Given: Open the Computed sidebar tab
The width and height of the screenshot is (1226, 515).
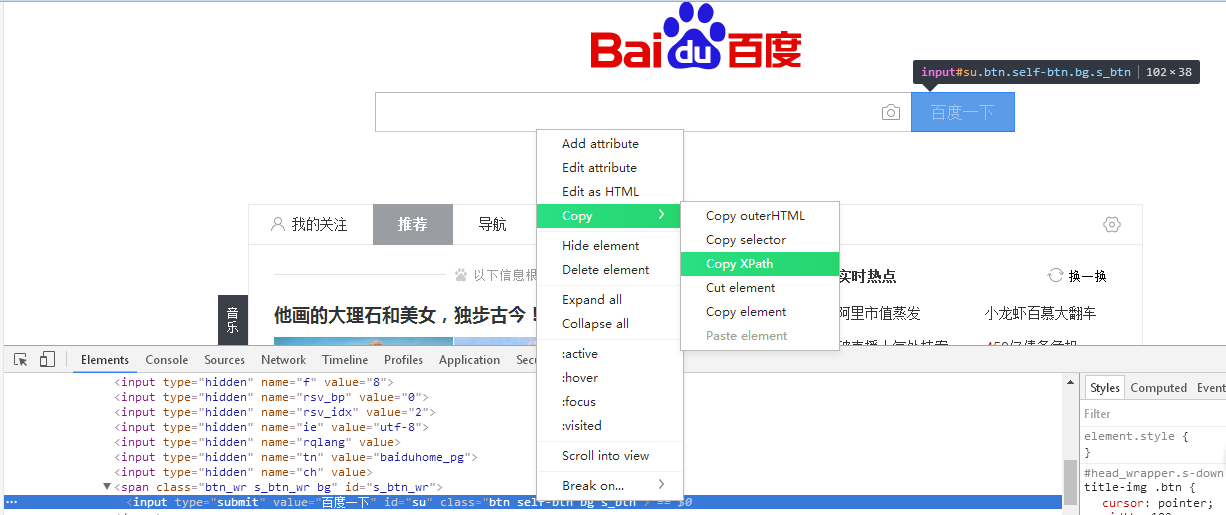Looking at the screenshot, I should (x=1159, y=388).
